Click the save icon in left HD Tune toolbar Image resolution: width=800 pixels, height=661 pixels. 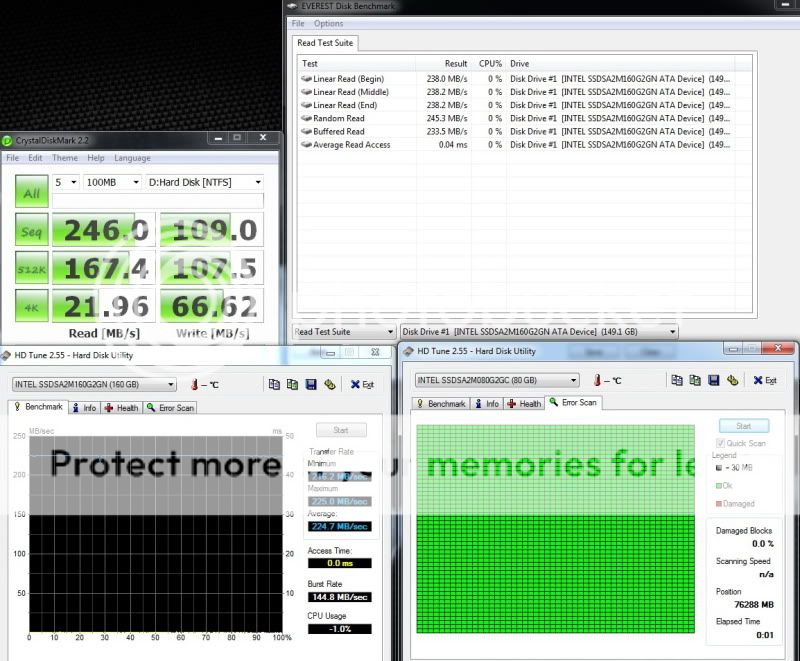[311, 384]
